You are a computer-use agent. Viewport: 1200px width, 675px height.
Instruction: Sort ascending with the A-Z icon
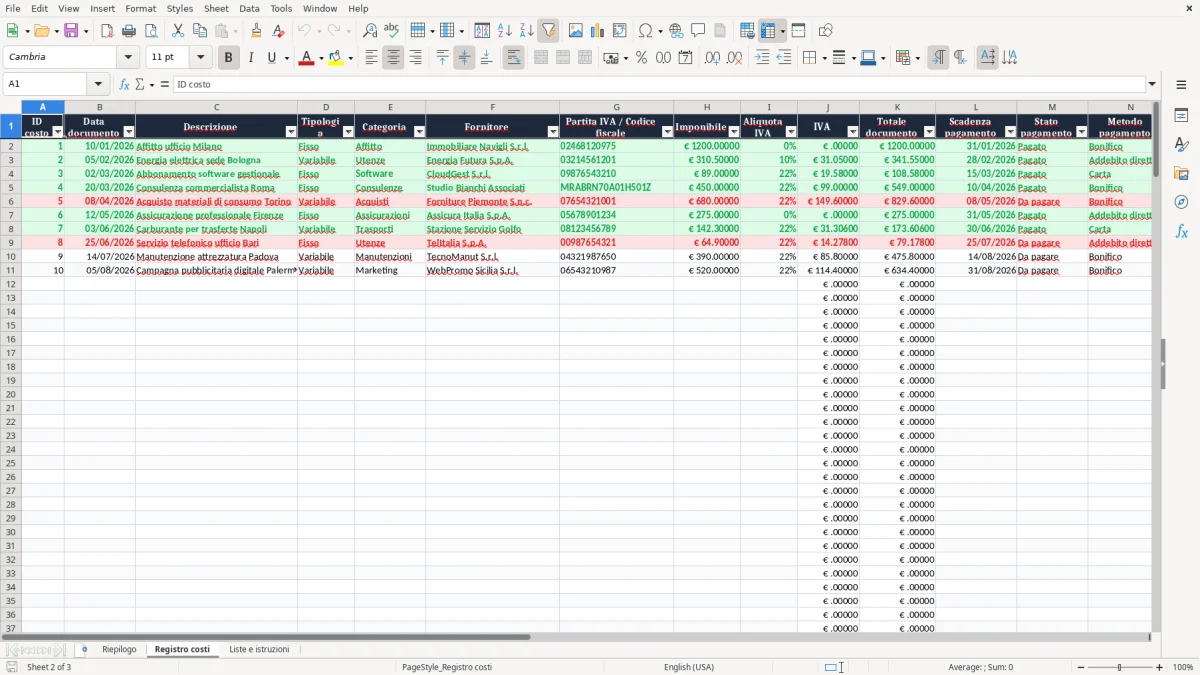click(504, 31)
